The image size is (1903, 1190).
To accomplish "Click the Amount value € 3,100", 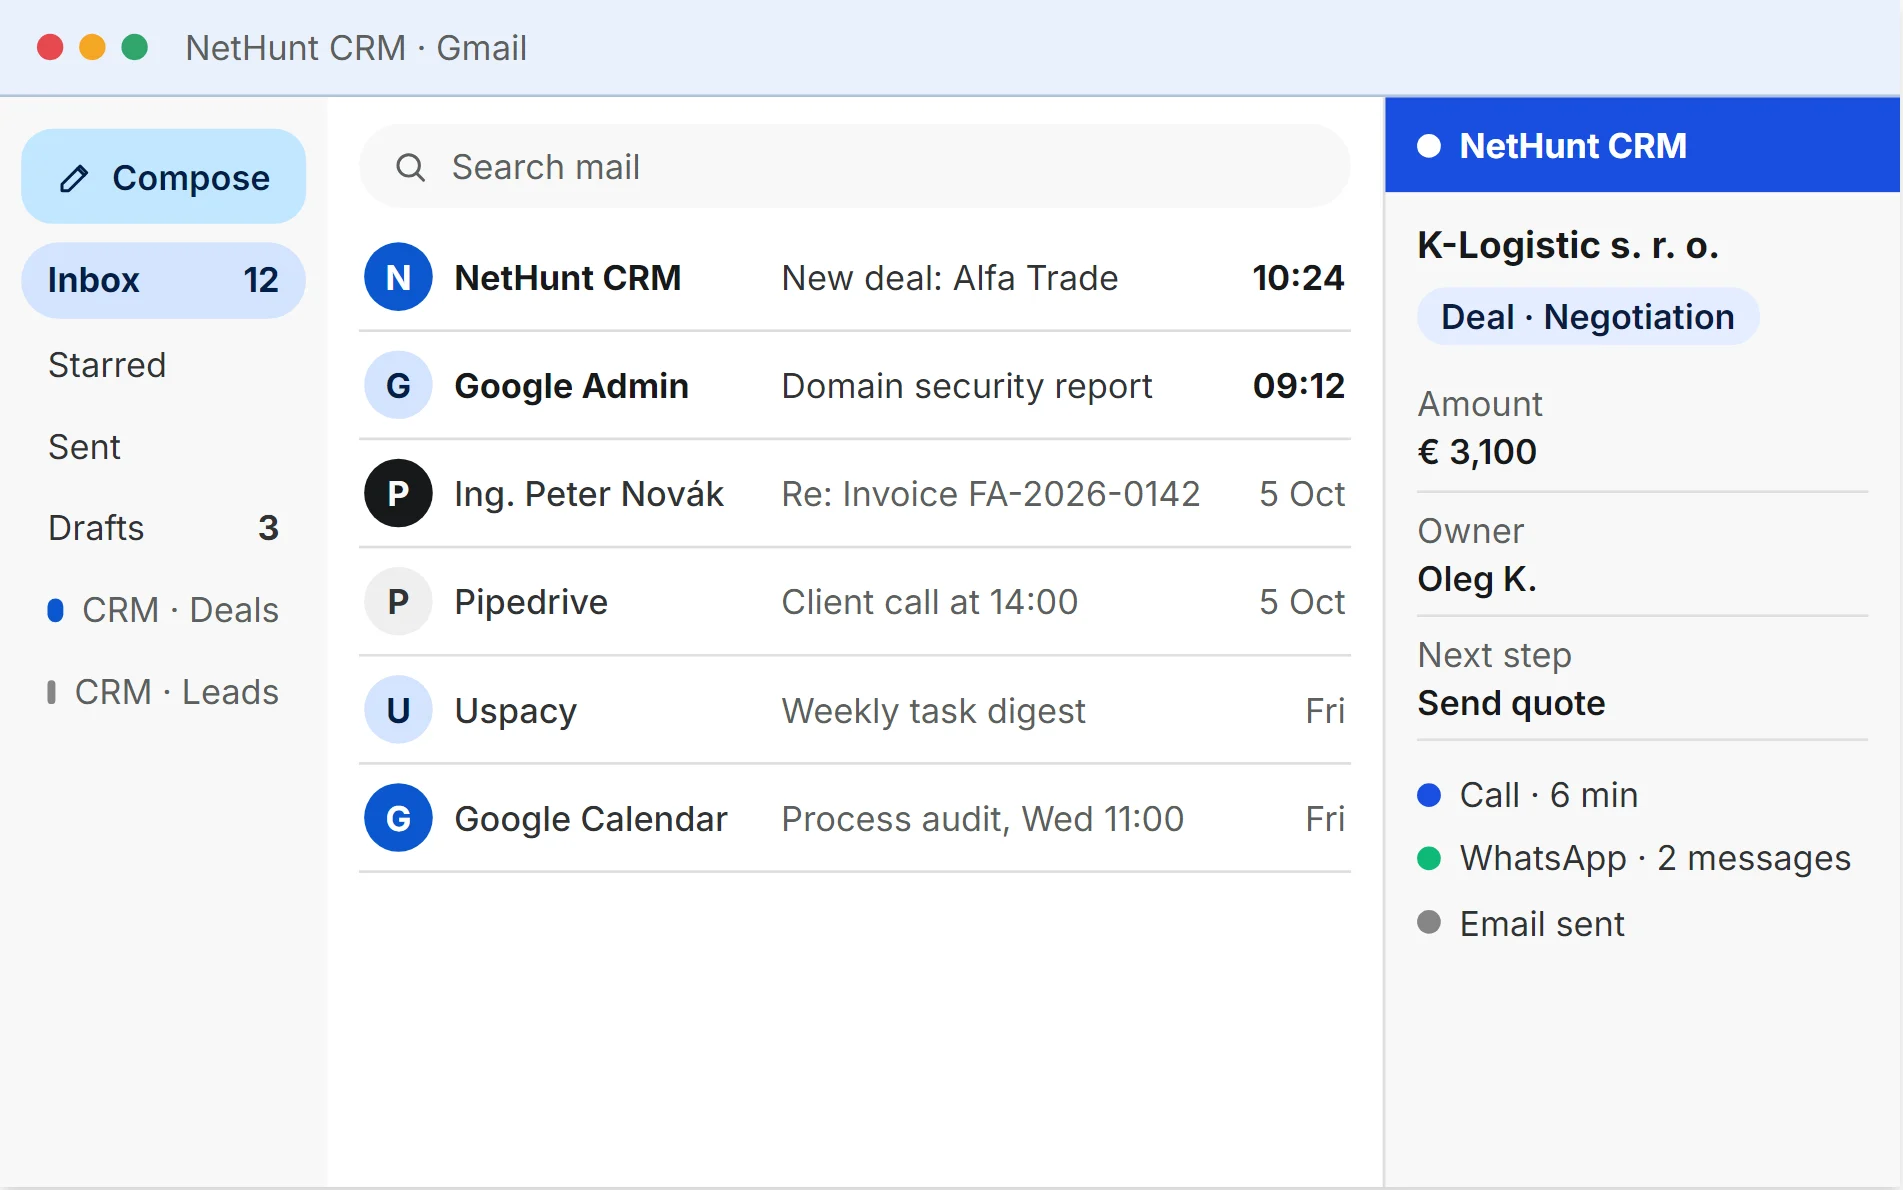I will [1477, 452].
